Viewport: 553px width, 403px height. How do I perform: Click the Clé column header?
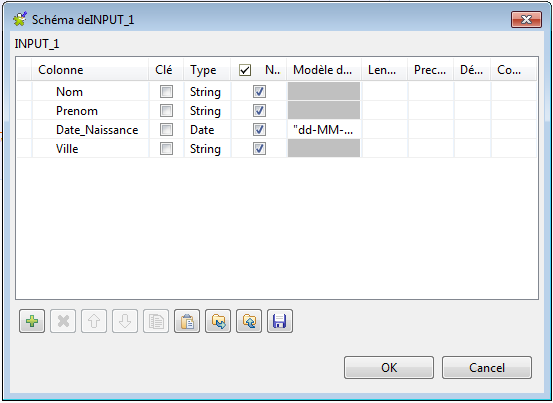tap(166, 70)
